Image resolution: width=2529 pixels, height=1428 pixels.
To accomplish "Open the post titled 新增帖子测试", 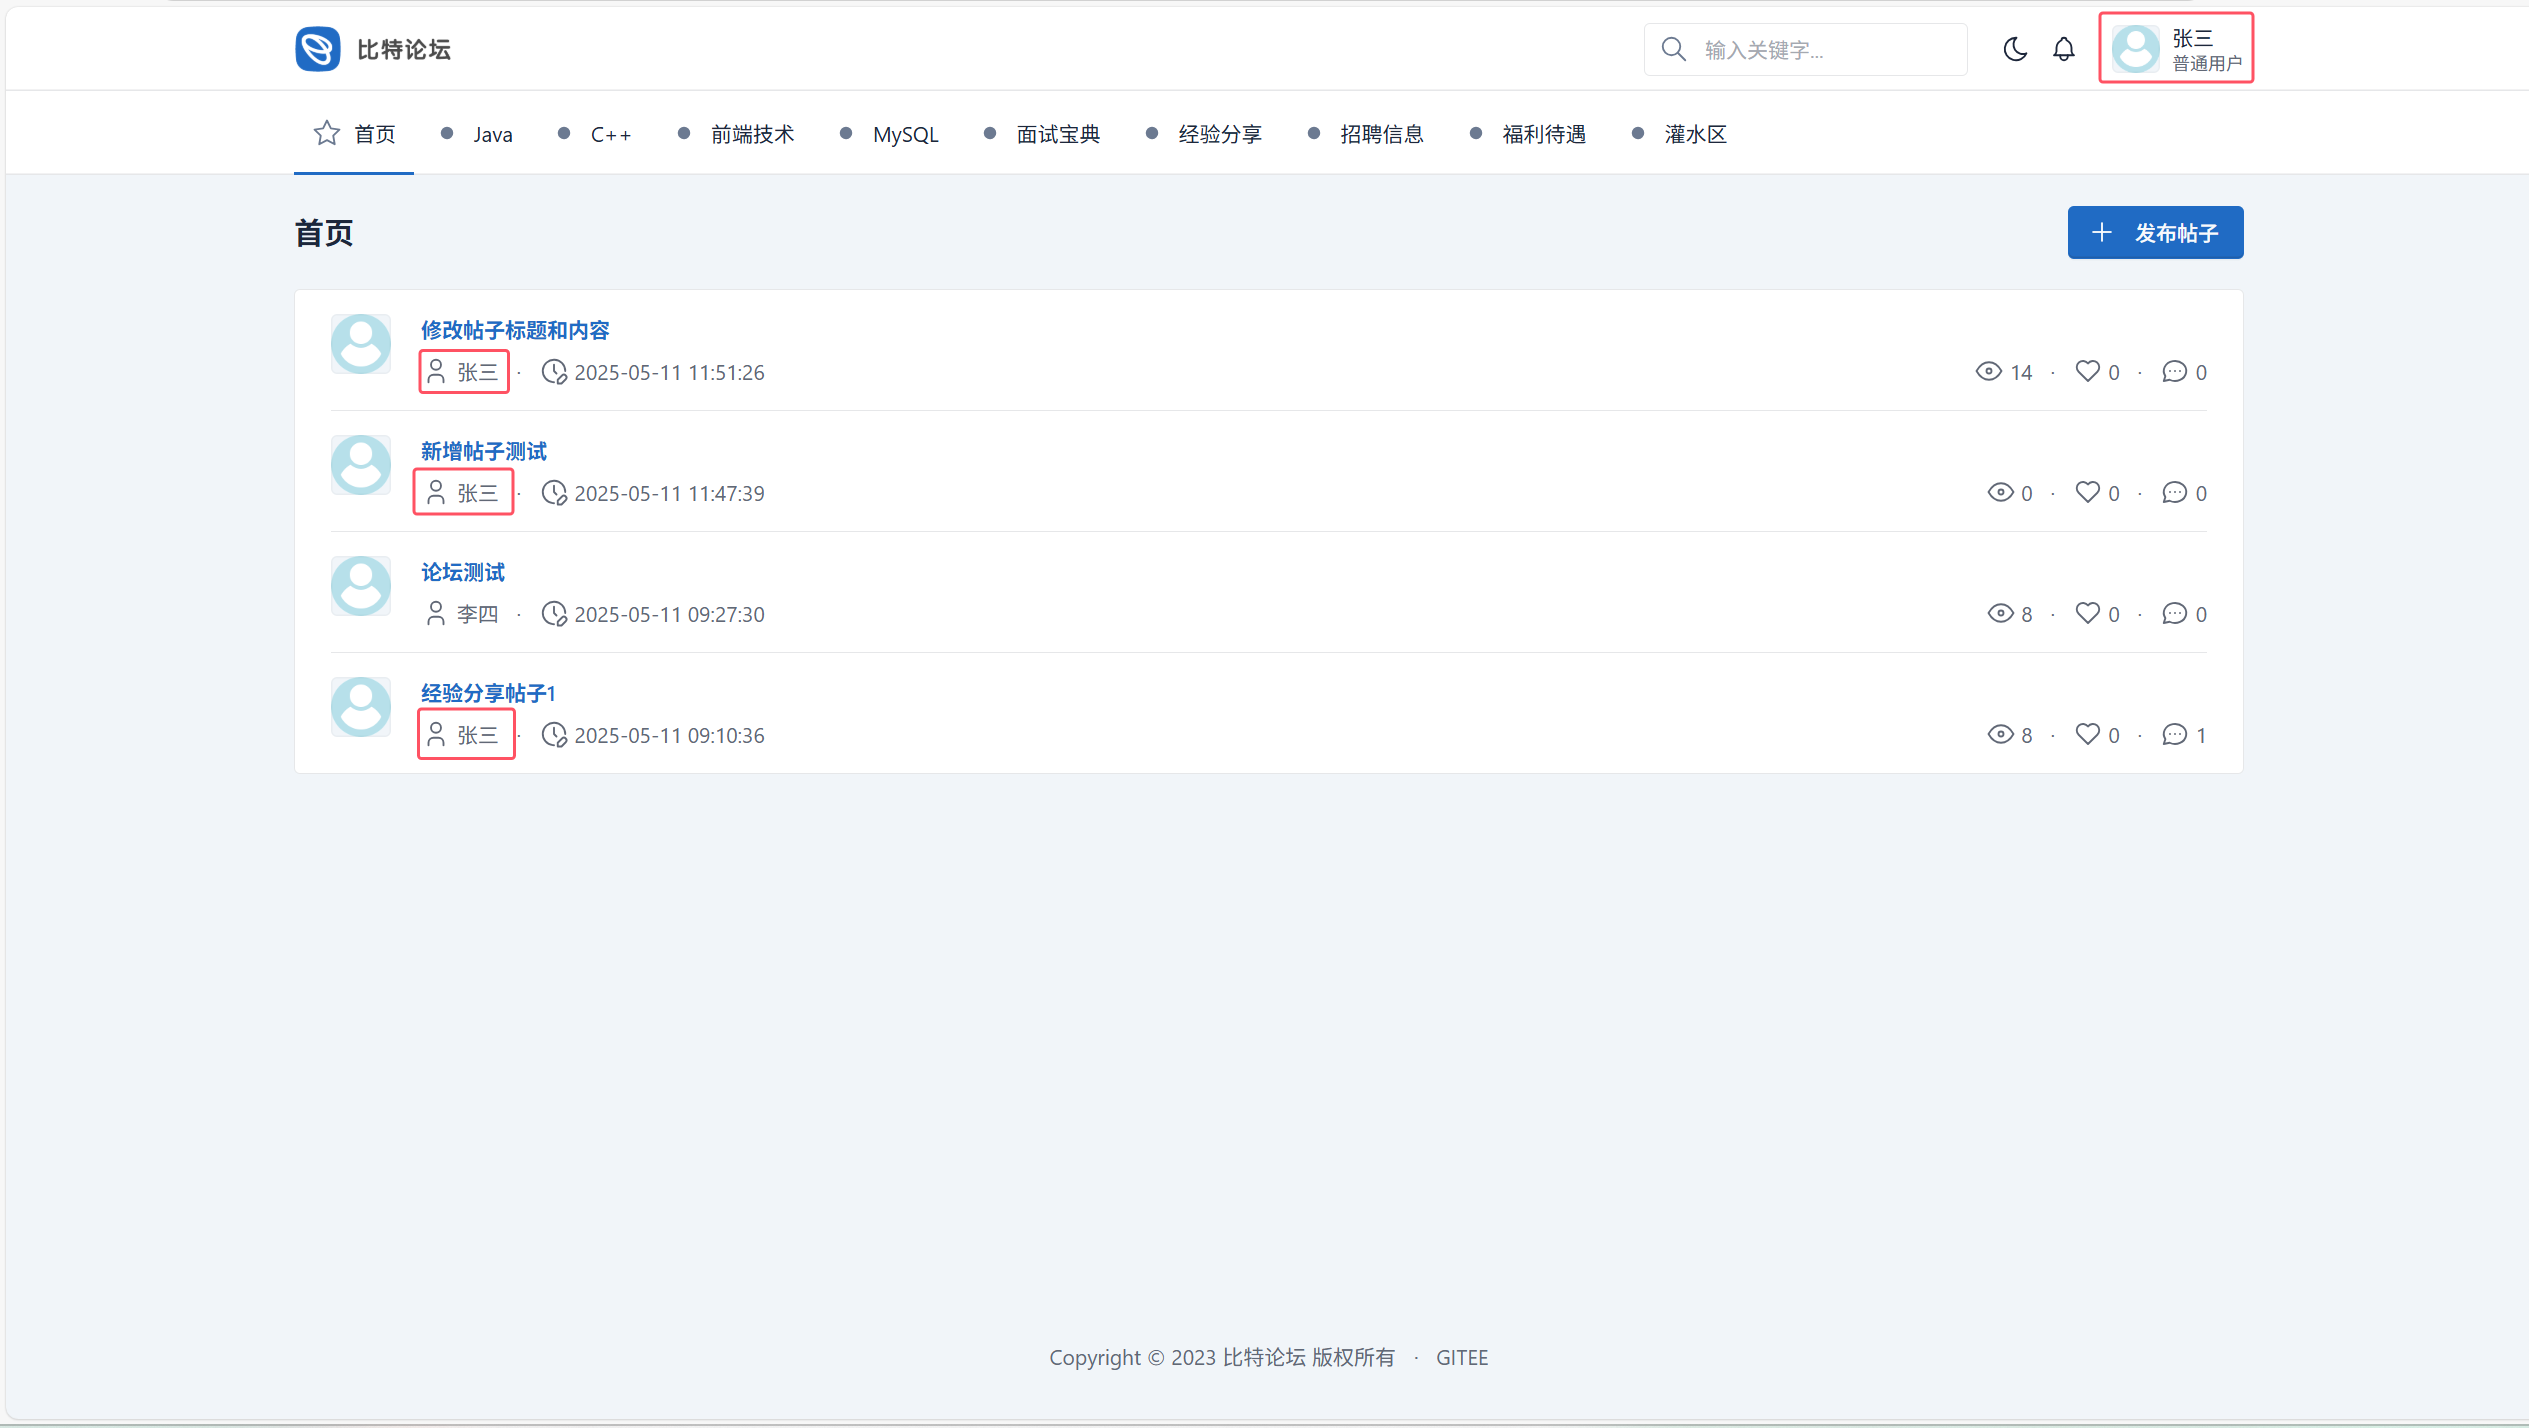I will tap(484, 451).
